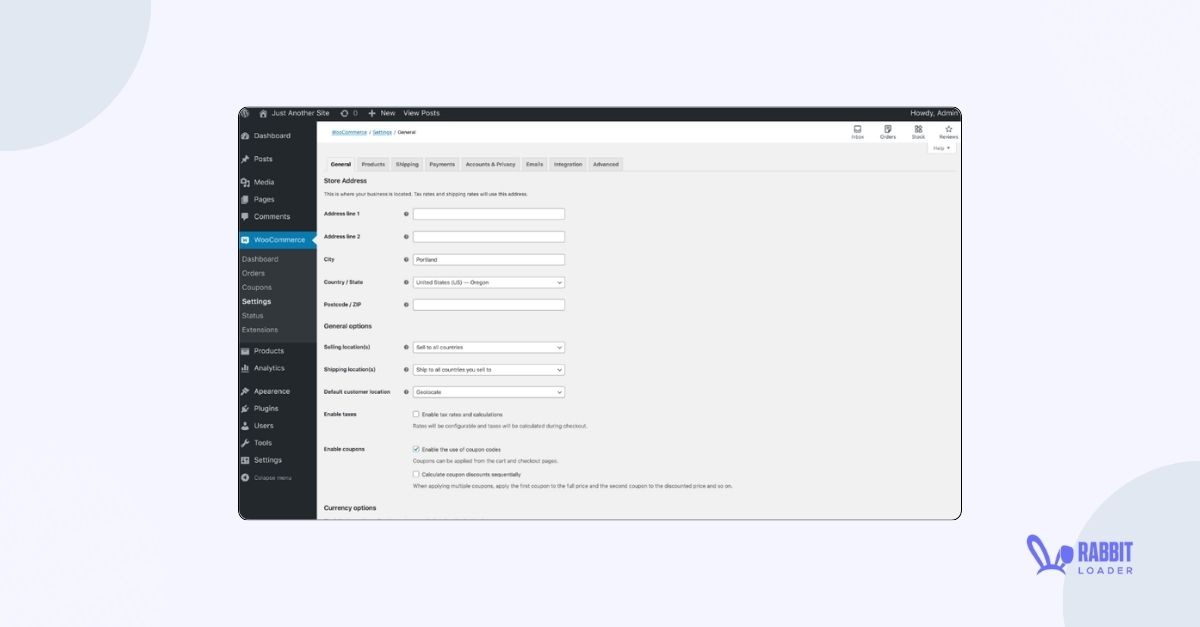1200x627 pixels.
Task: Open the Help panel
Action: click(939, 147)
